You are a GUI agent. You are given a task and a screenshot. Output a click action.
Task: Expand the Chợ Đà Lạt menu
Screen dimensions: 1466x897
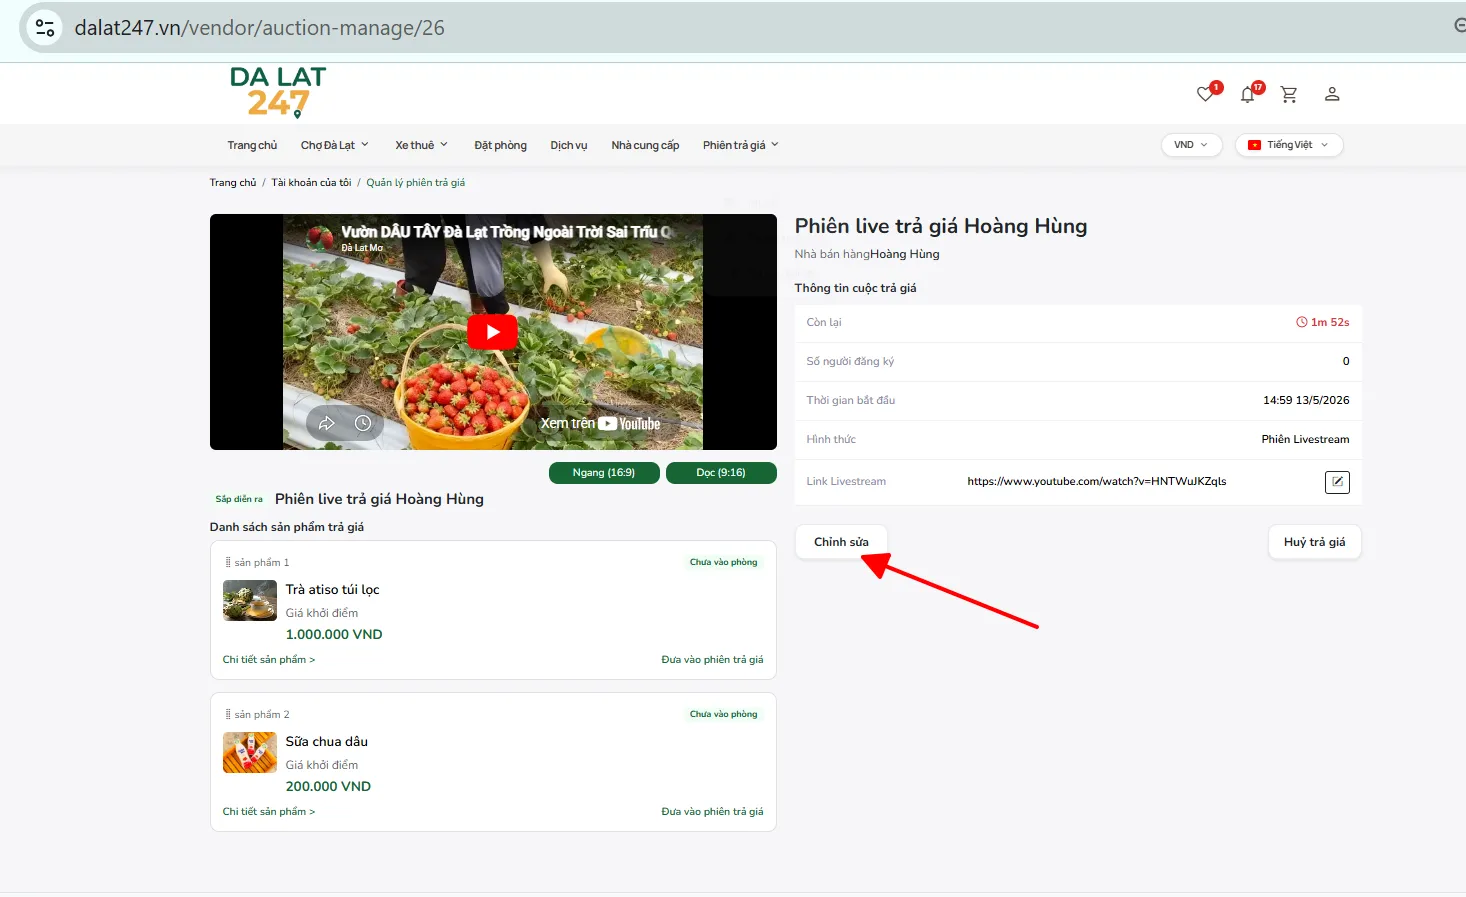[x=335, y=145]
